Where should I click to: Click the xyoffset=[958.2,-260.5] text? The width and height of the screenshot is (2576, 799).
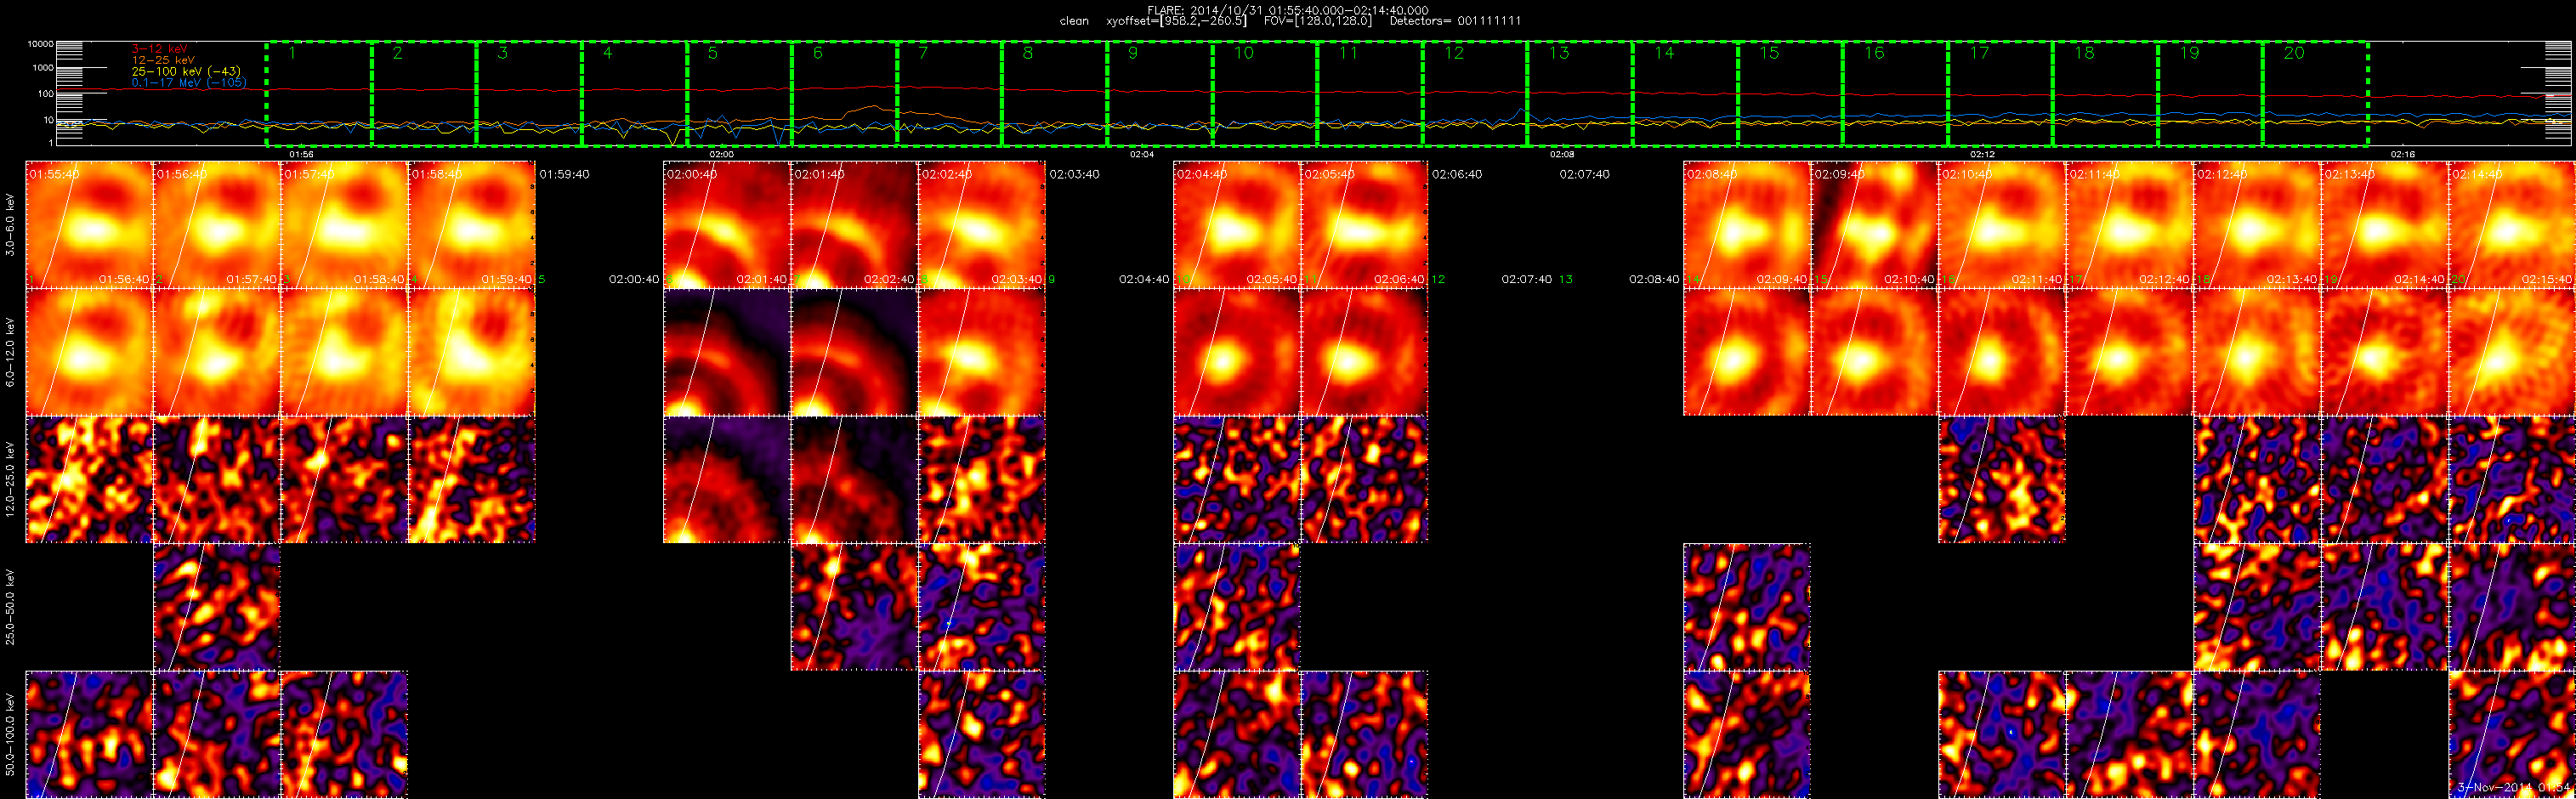tap(1176, 21)
